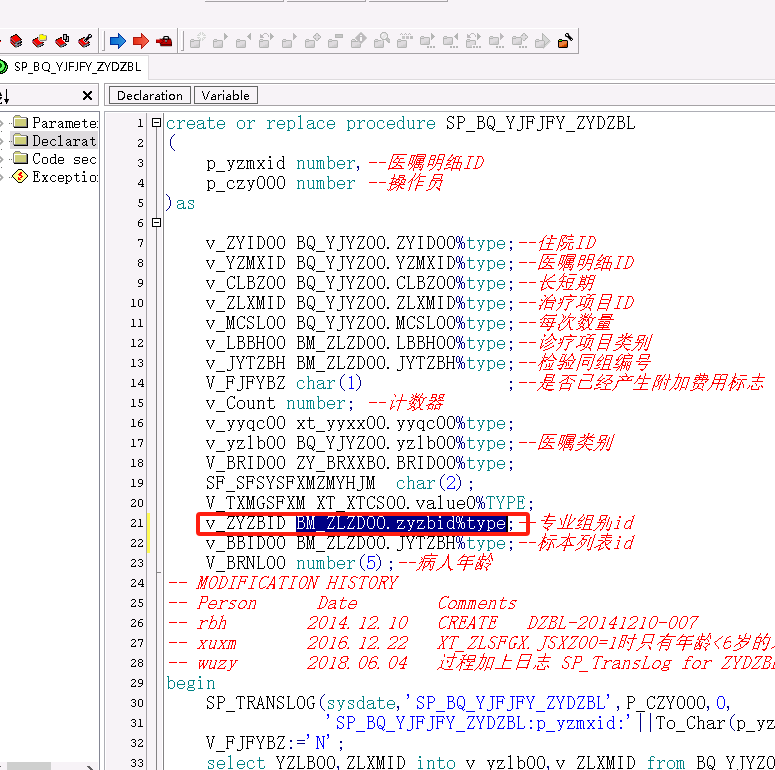Click the MODIFICATION HISTORY comment line
Viewport: 775px width, 770px height.
[x=283, y=583]
